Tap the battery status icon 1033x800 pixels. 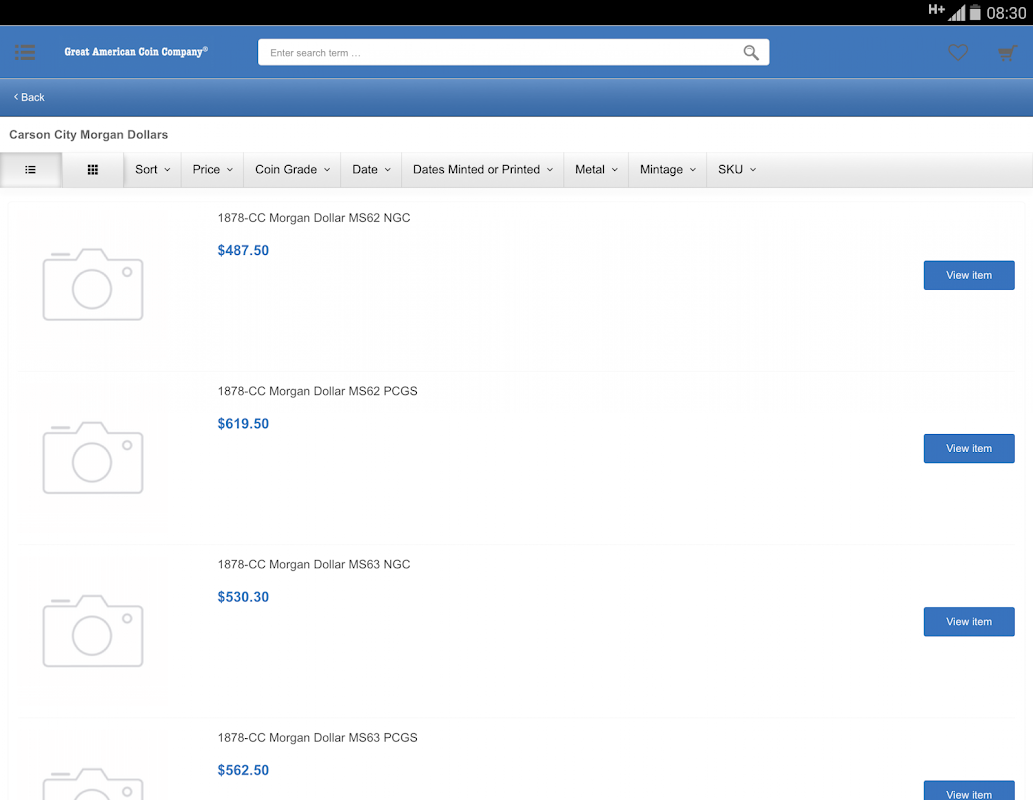pyautogui.click(x=975, y=13)
